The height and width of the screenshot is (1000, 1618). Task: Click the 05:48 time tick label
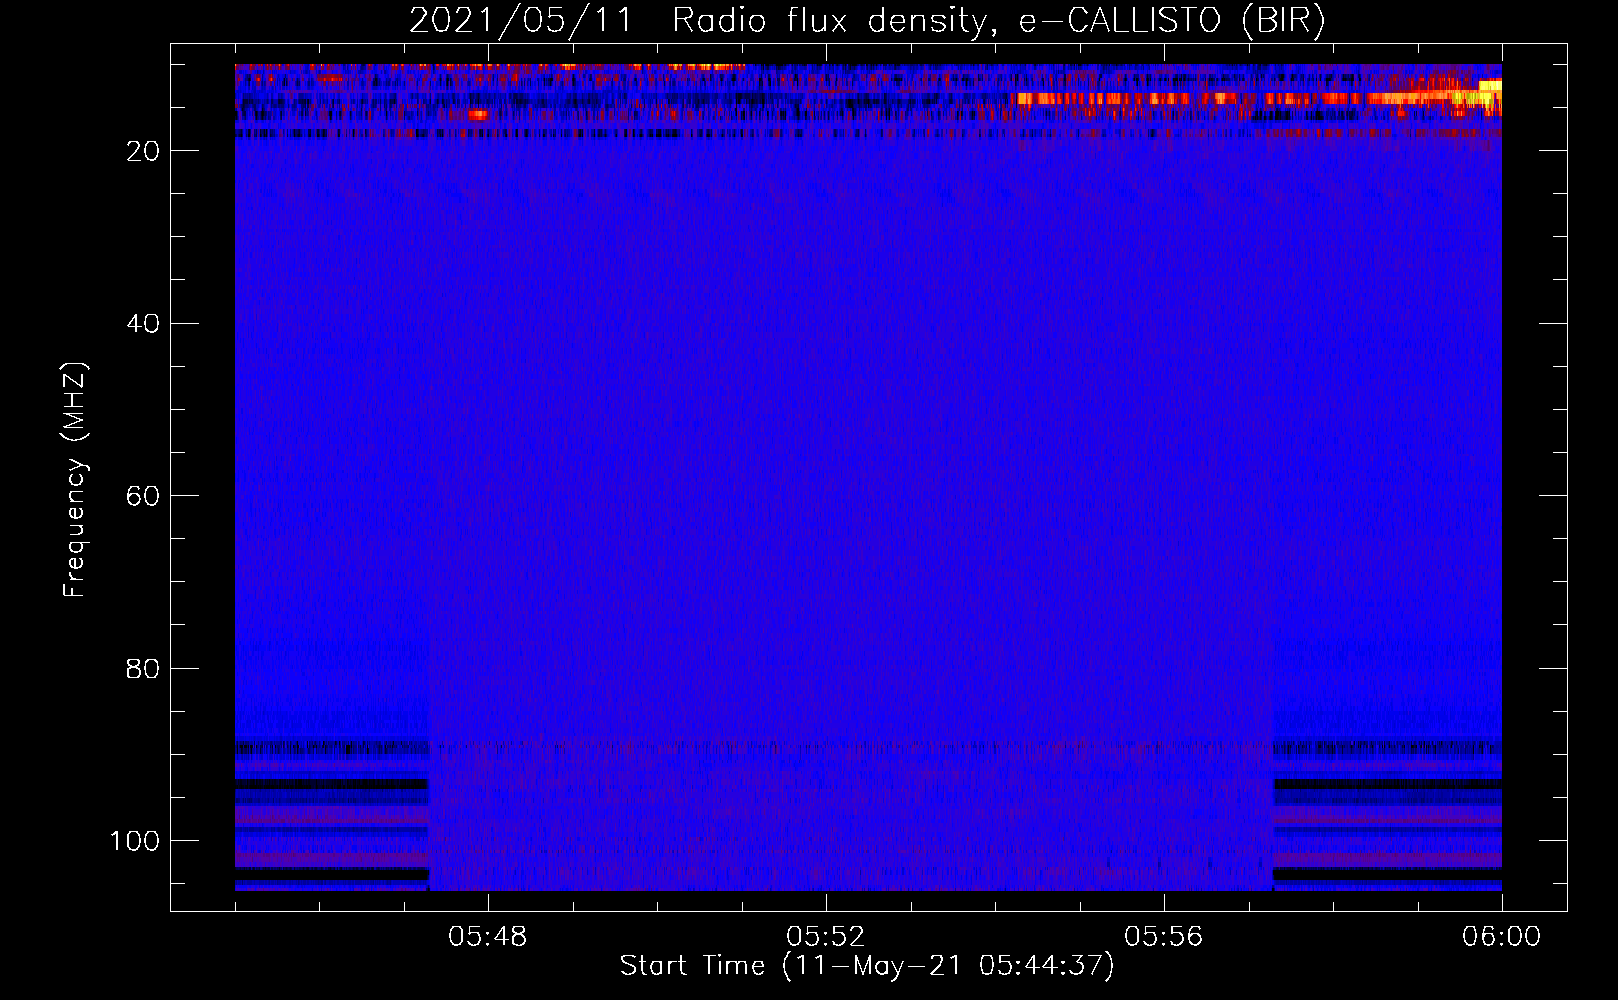click(x=488, y=938)
